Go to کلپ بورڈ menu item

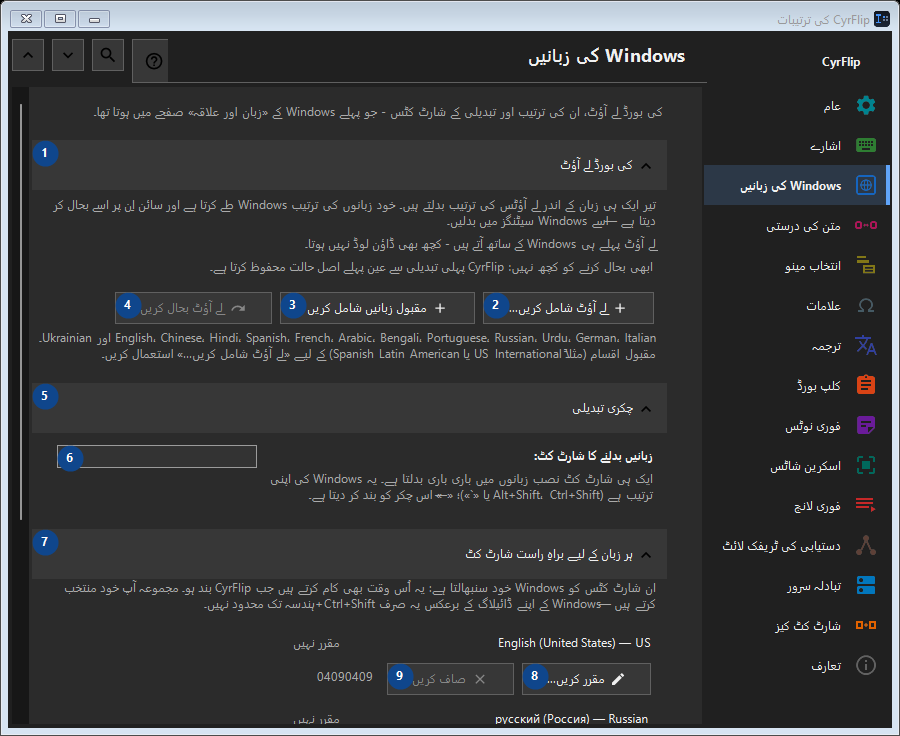795,385
